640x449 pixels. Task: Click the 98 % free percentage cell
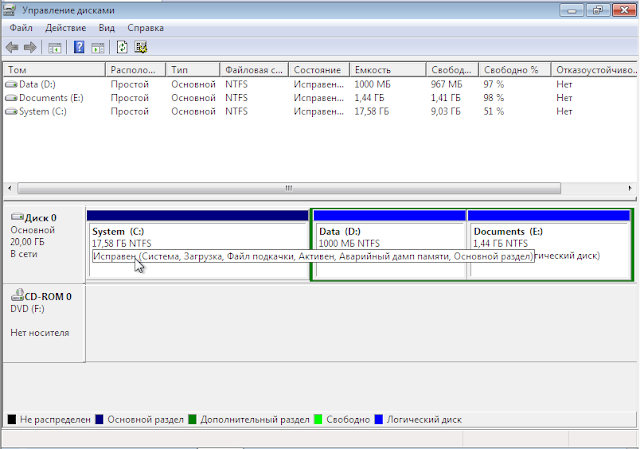pyautogui.click(x=494, y=98)
